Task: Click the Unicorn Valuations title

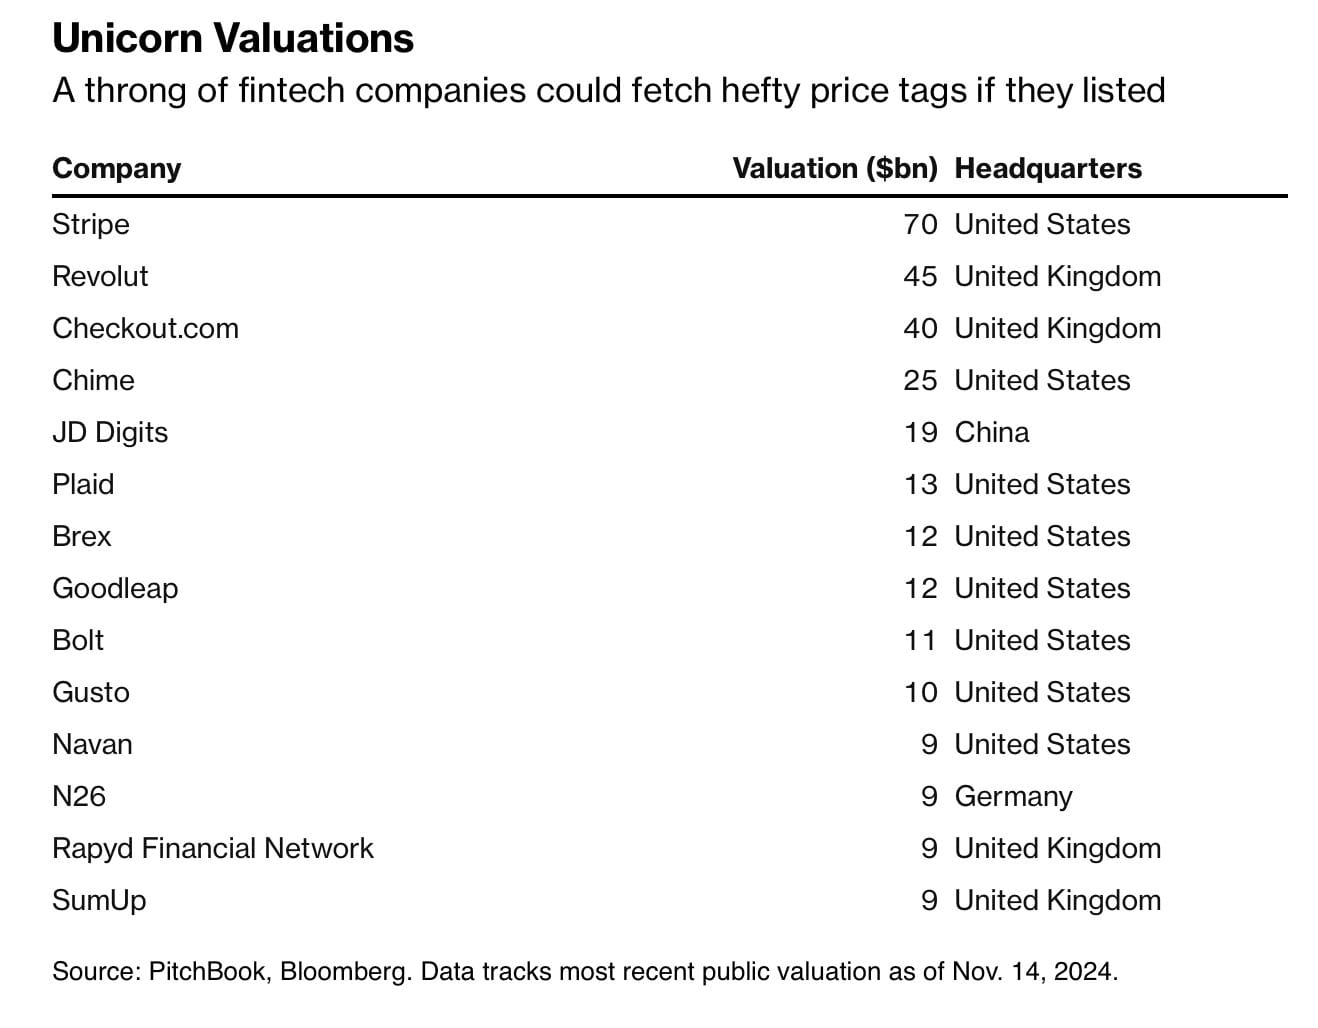Action: (x=233, y=38)
